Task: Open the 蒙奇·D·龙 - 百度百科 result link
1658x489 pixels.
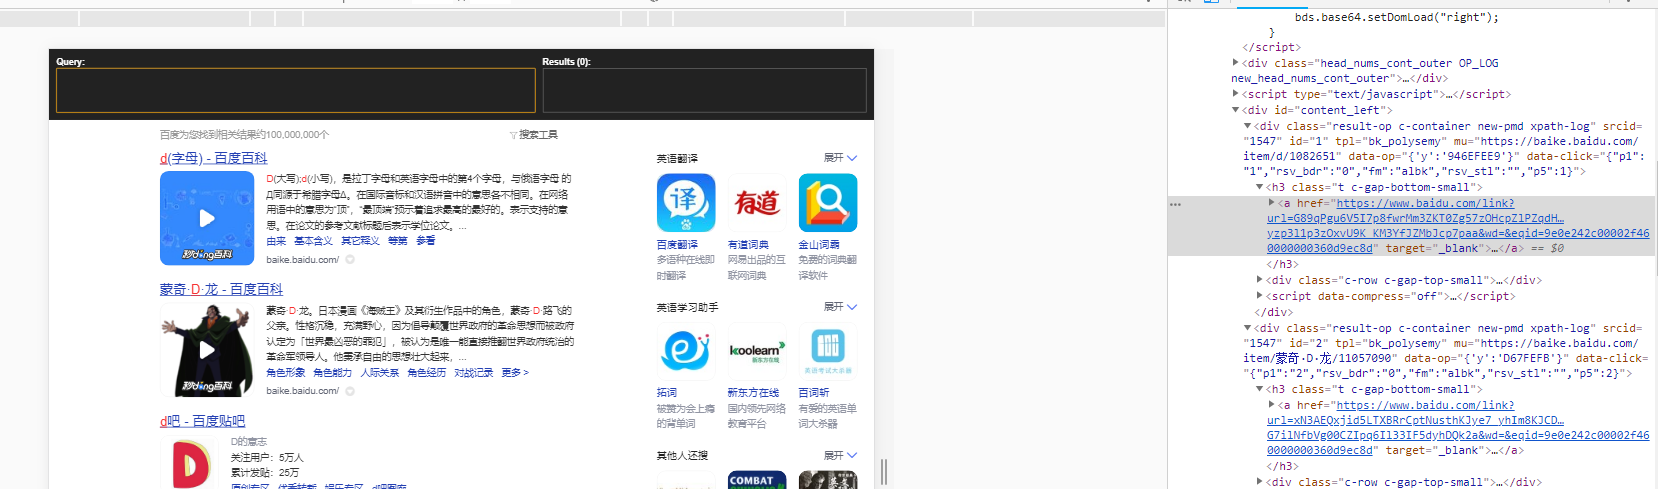Action: (x=221, y=289)
